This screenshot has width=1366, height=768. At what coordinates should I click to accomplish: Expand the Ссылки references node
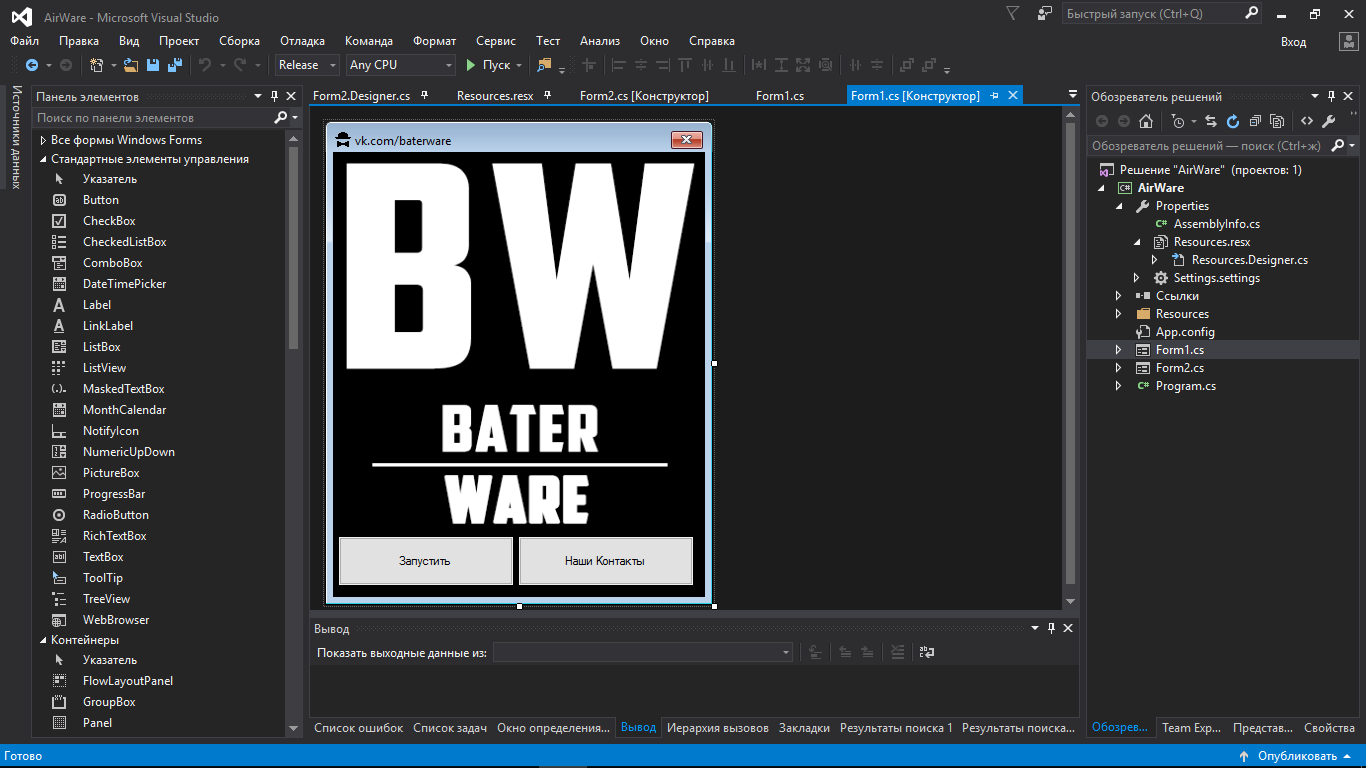1119,296
